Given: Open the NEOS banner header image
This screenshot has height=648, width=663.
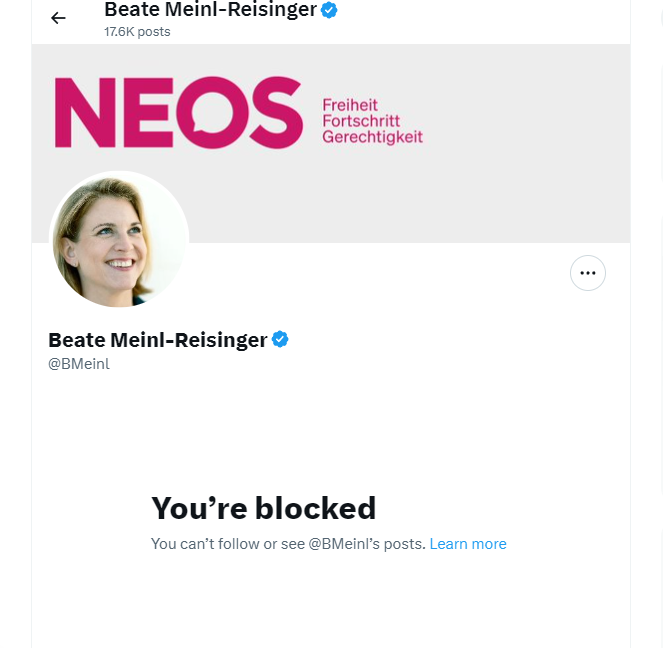Looking at the screenshot, I should pyautogui.click(x=331, y=143).
